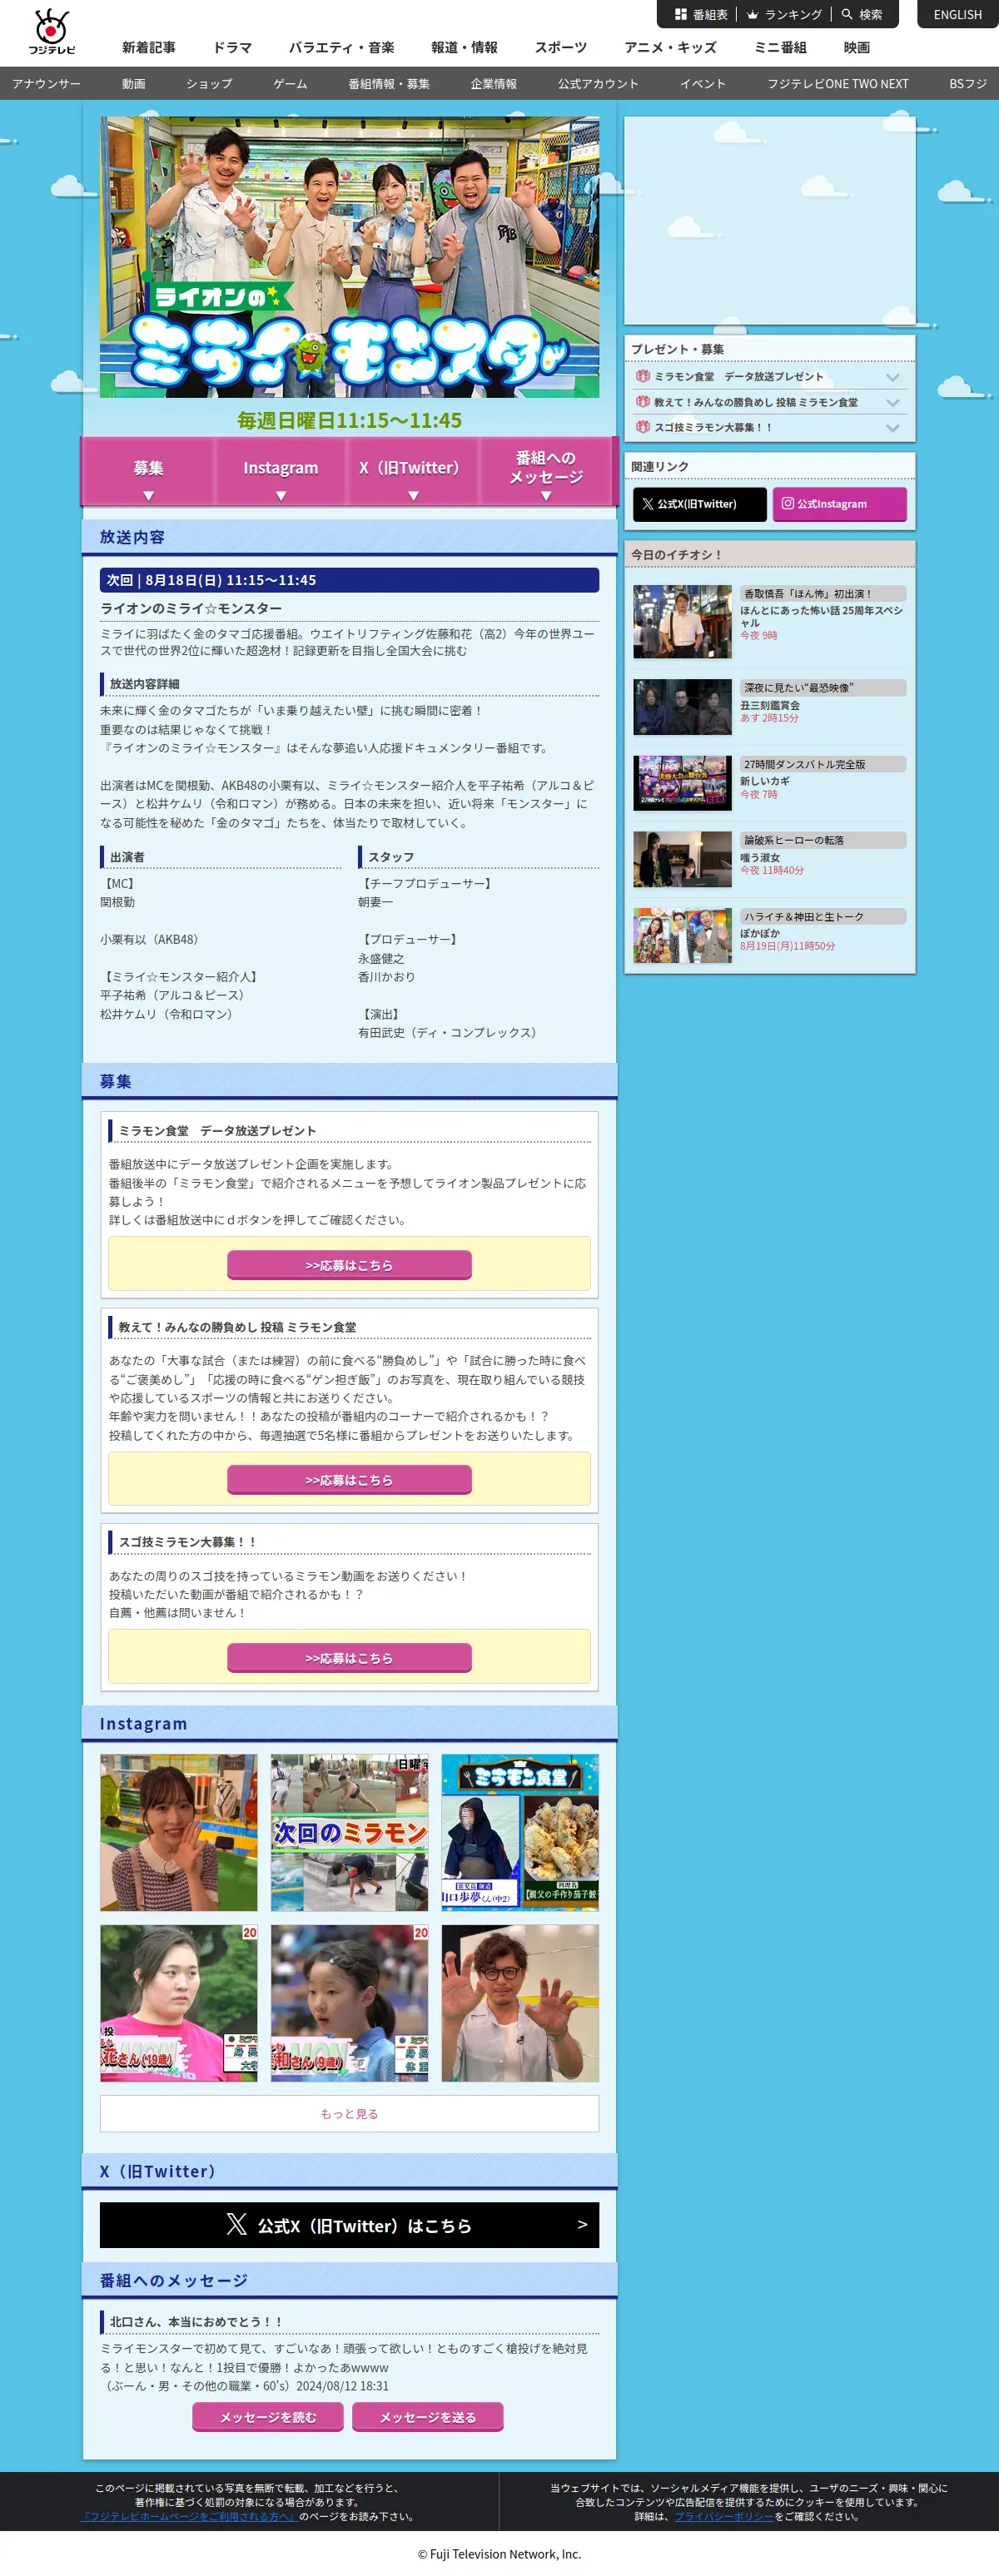
Task: Open アニメ・キッズ menu item
Action: click(x=670, y=47)
